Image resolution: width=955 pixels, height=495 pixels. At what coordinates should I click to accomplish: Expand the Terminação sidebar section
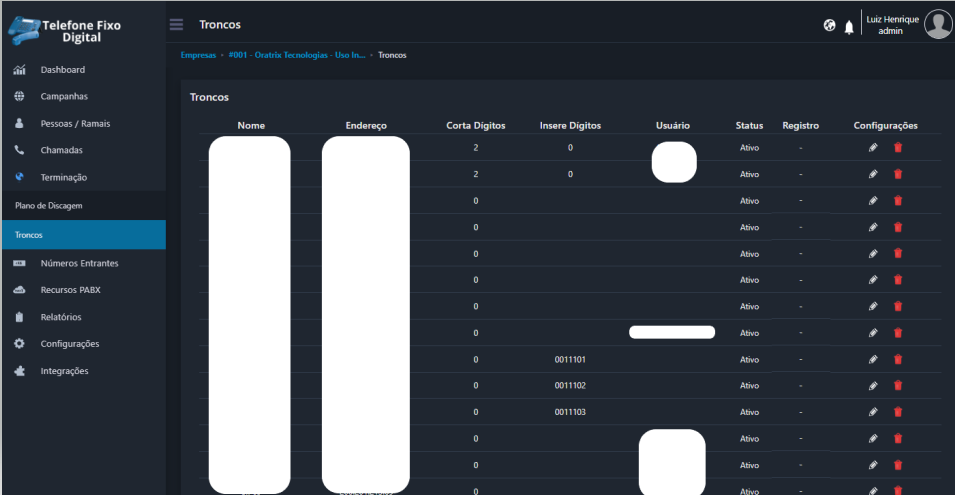(64, 177)
